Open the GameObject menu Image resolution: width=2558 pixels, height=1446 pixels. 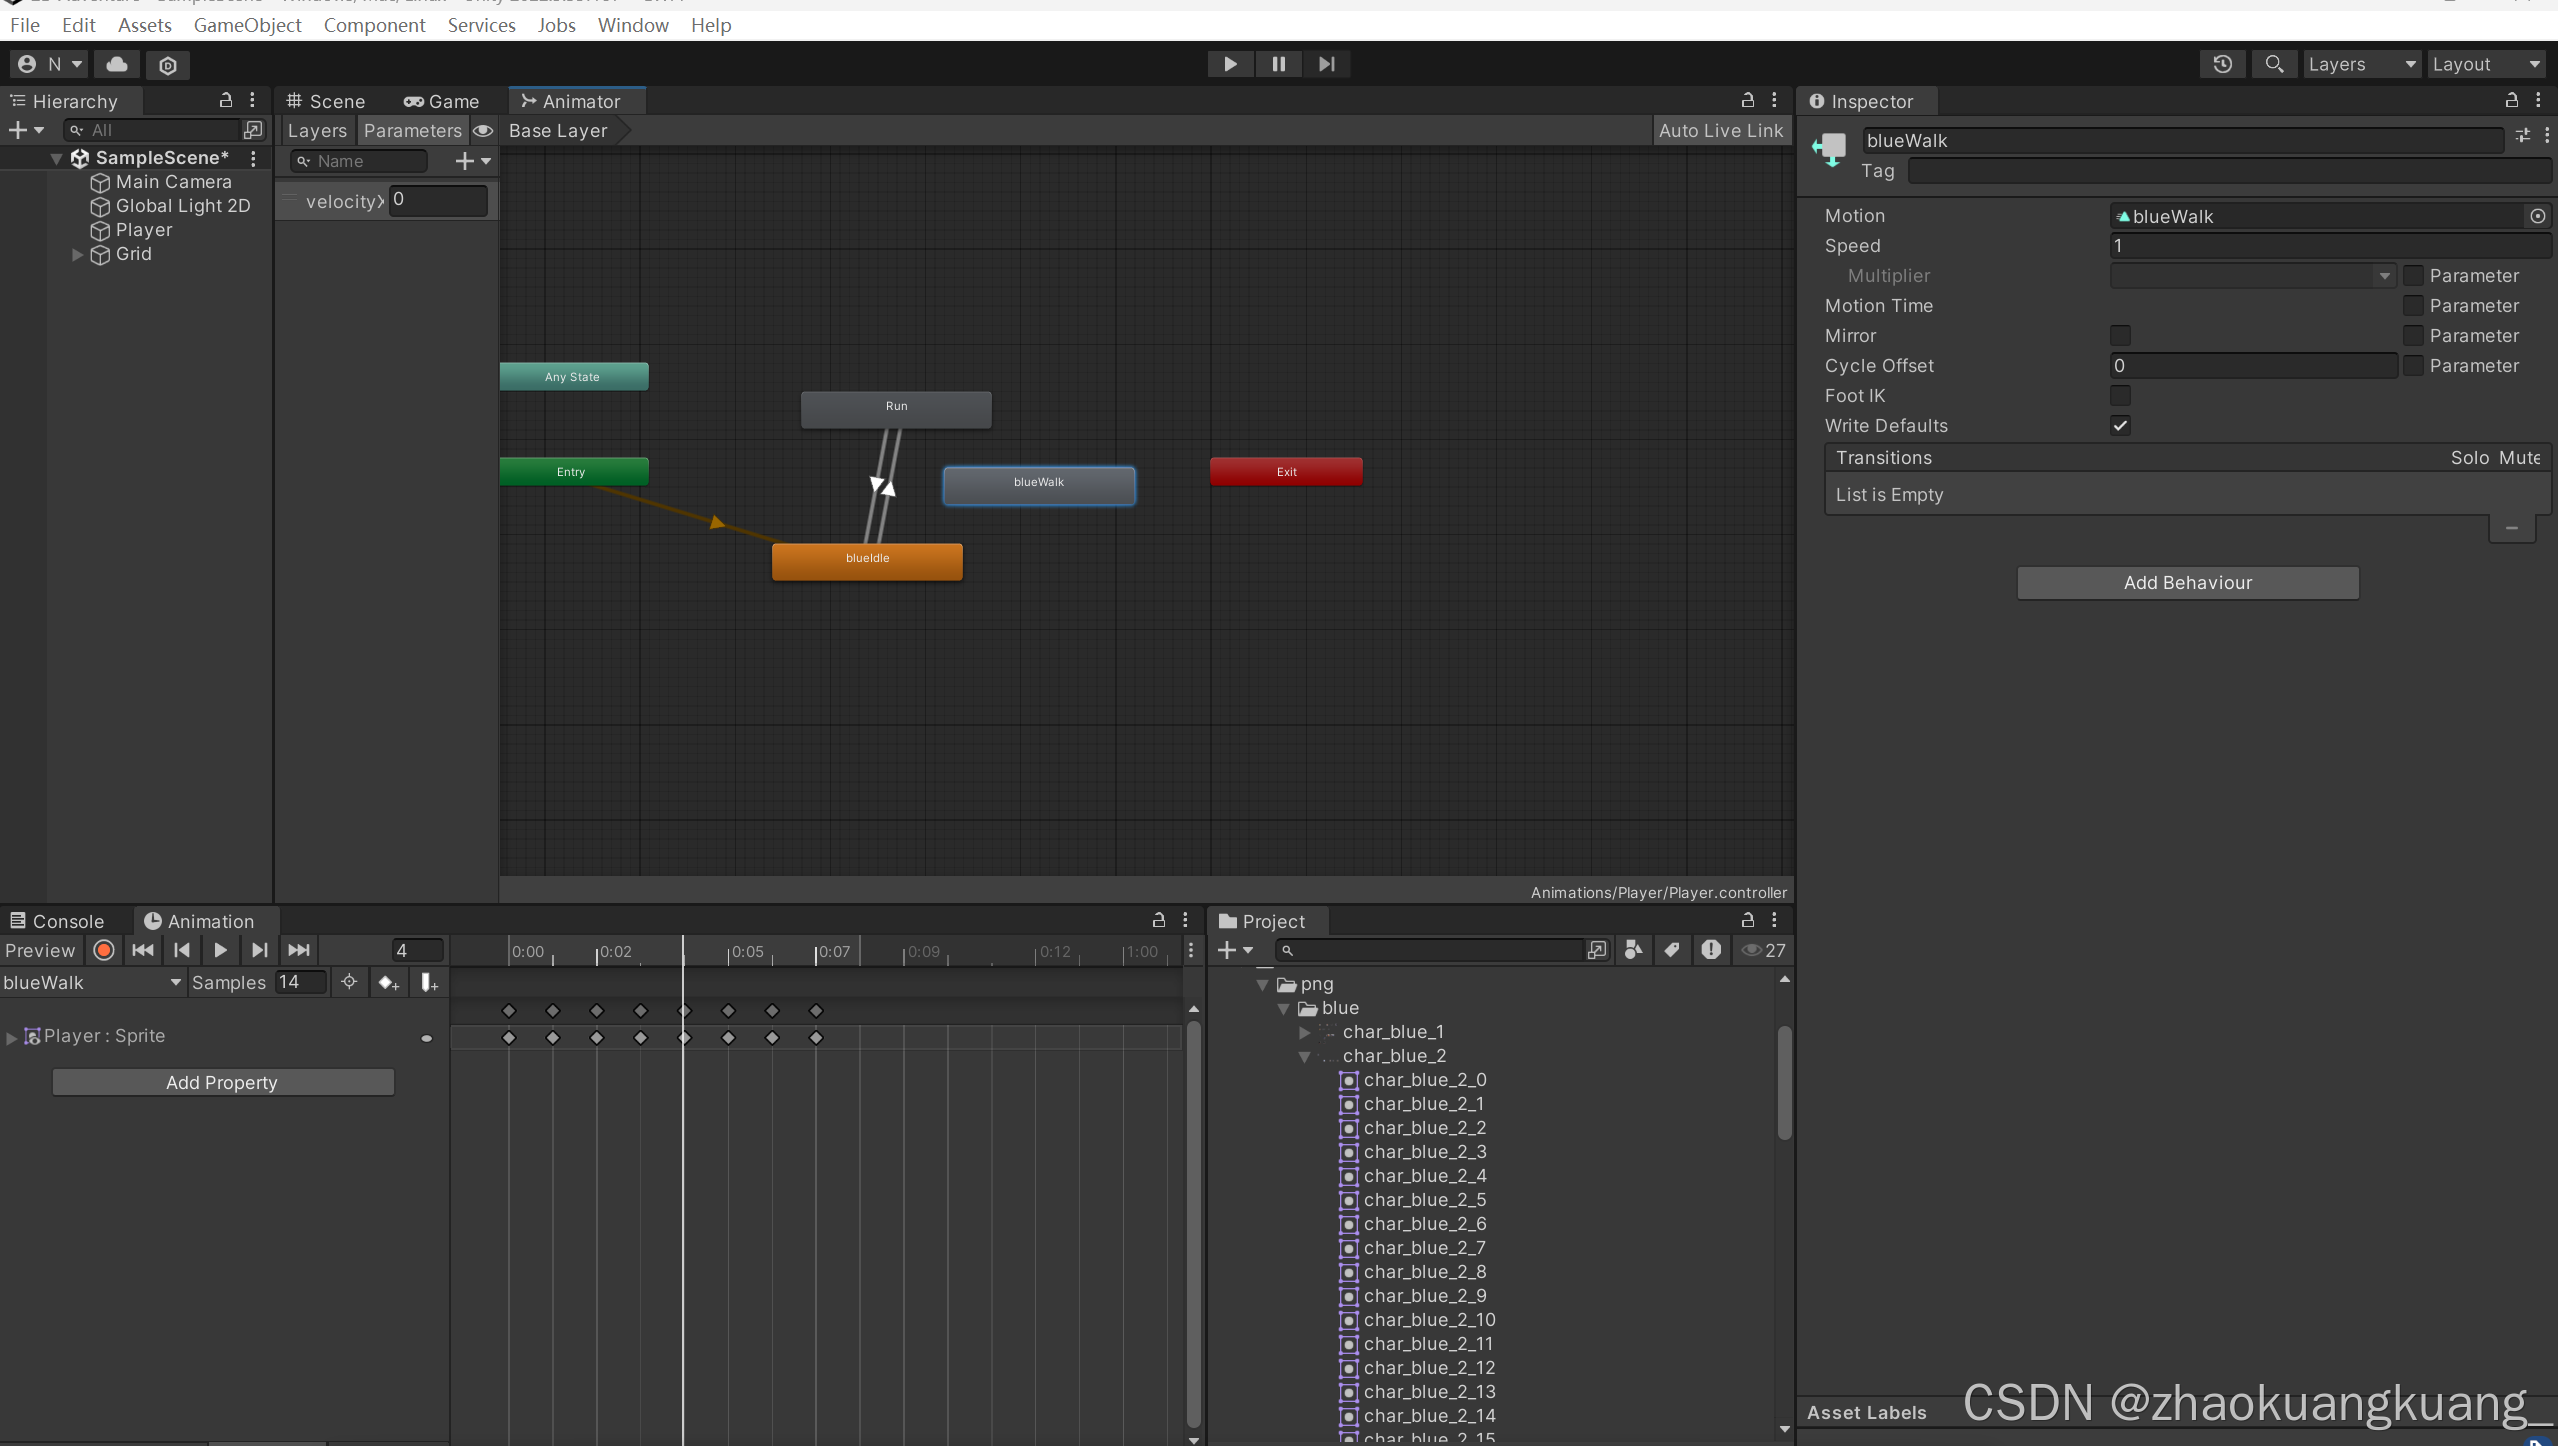click(x=247, y=25)
